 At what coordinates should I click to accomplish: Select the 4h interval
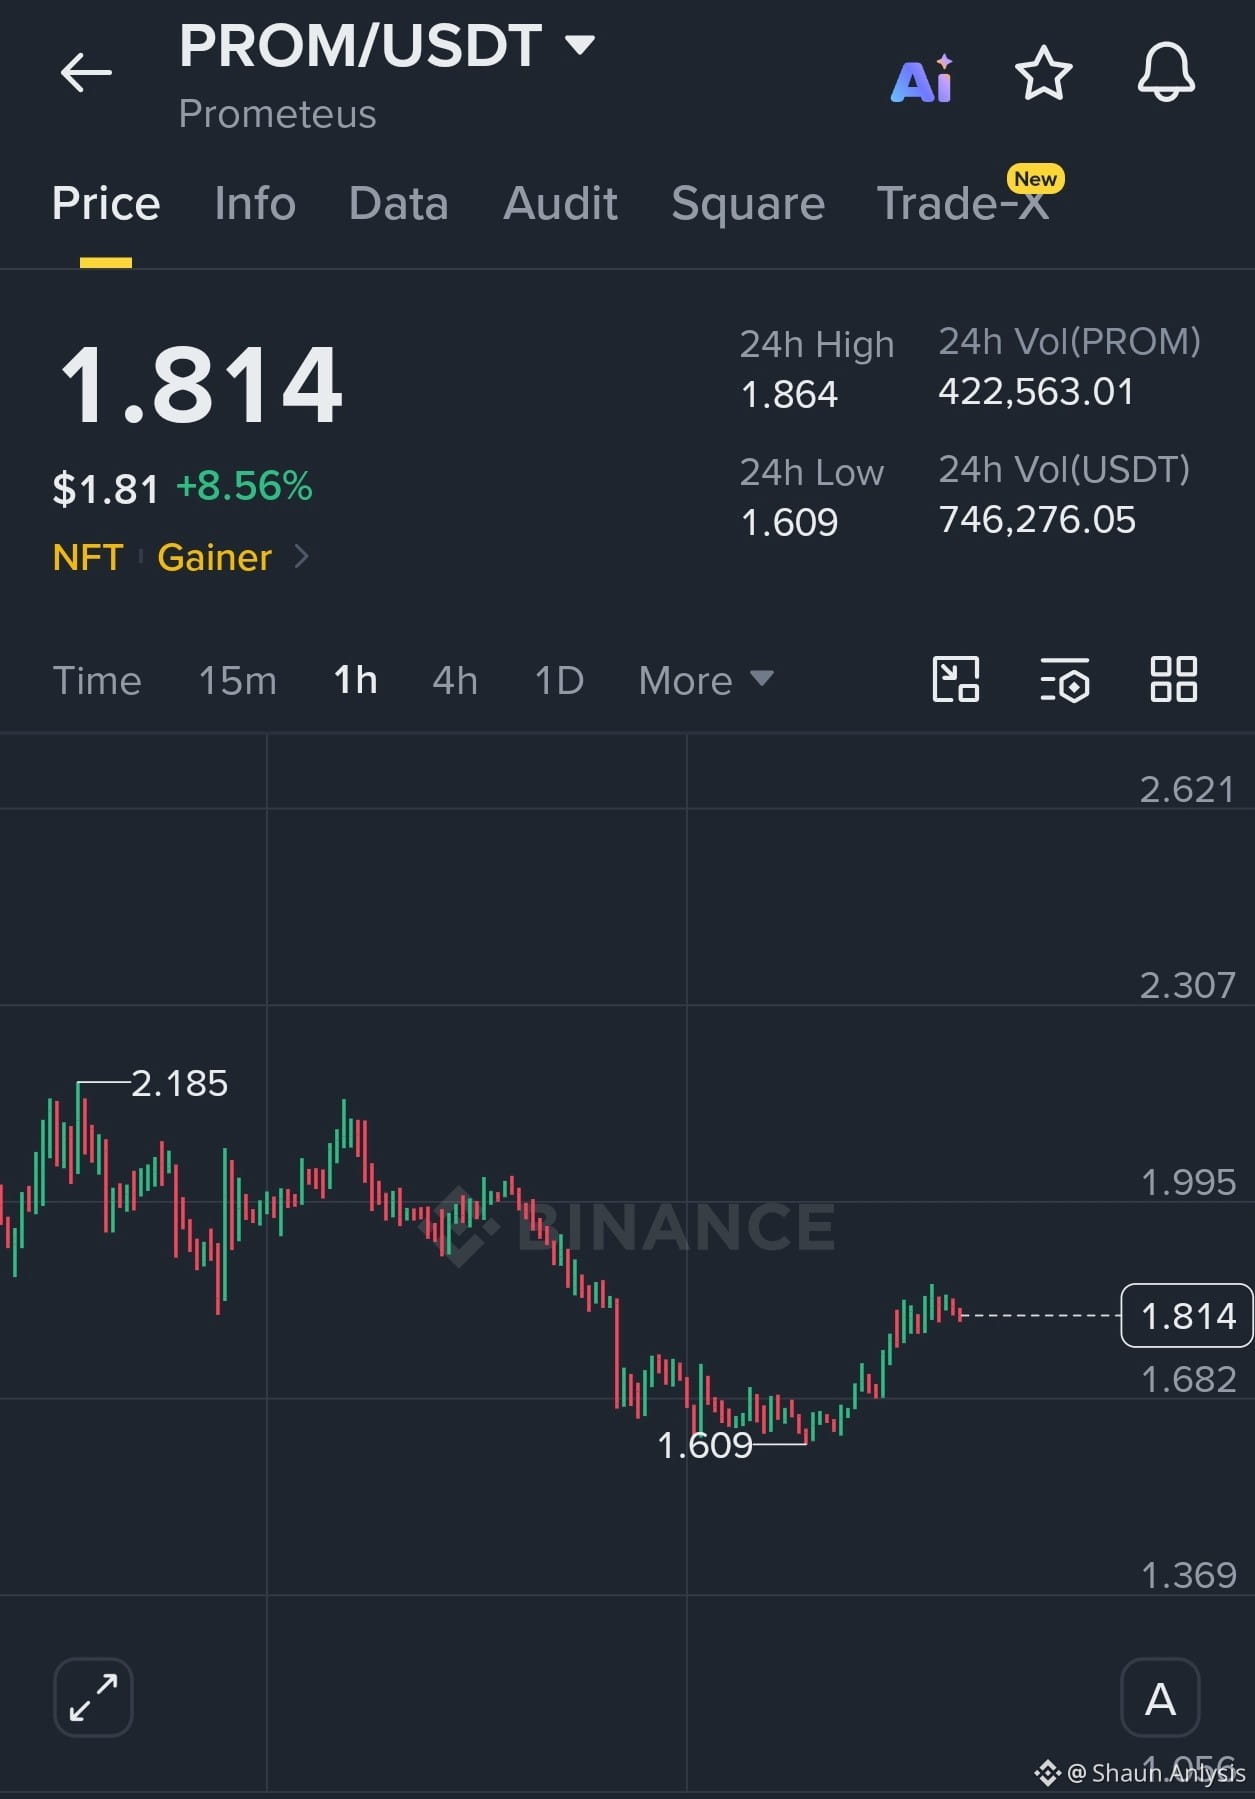point(455,681)
